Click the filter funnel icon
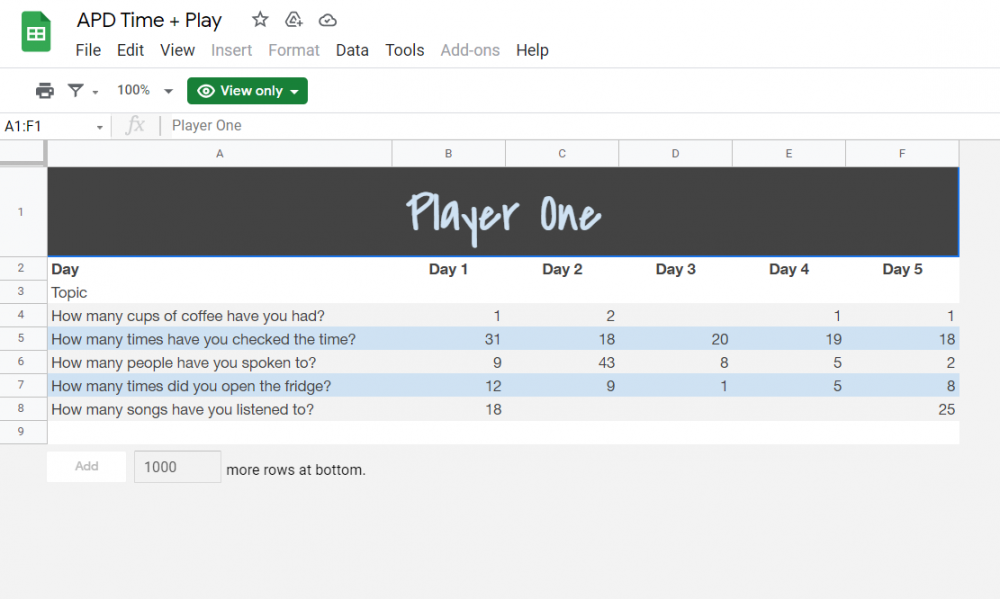The height and width of the screenshot is (599, 1000). pyautogui.click(x=75, y=91)
